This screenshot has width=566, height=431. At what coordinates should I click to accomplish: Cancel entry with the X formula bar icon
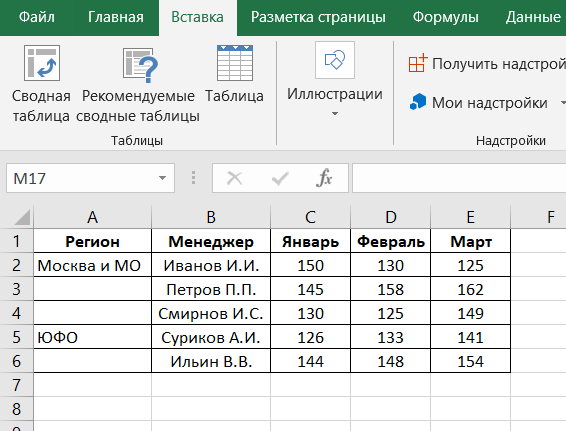click(235, 178)
